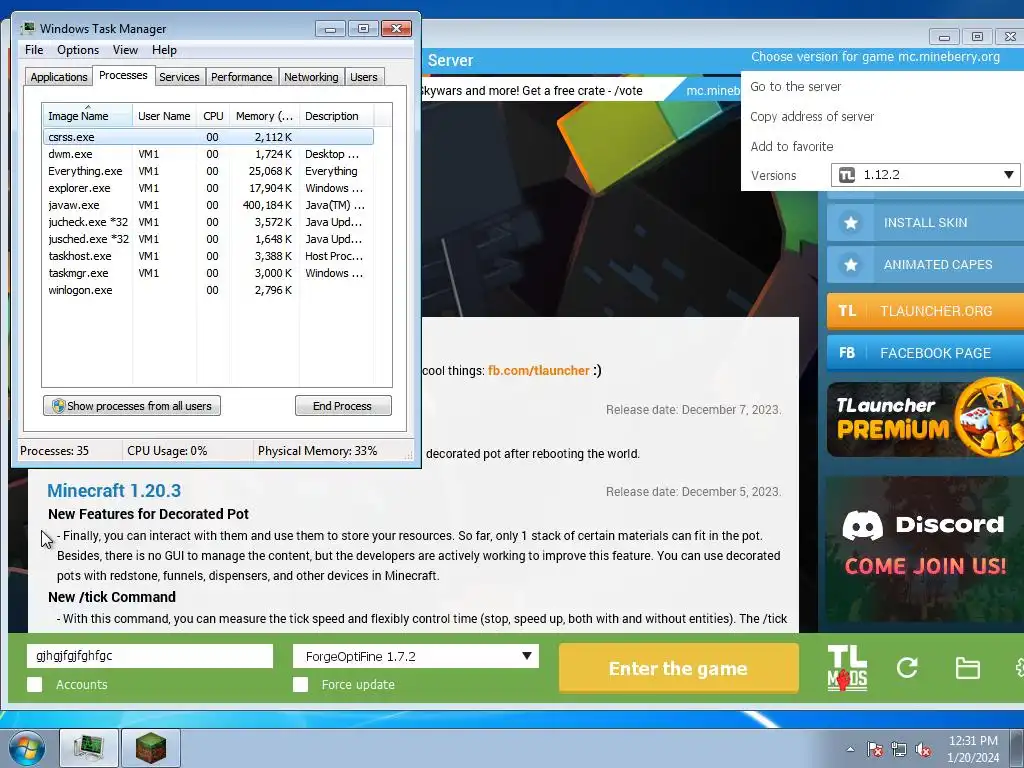Viewport: 1024px width, 768px height.
Task: Open the Help menu in Task Manager
Action: coord(164,50)
